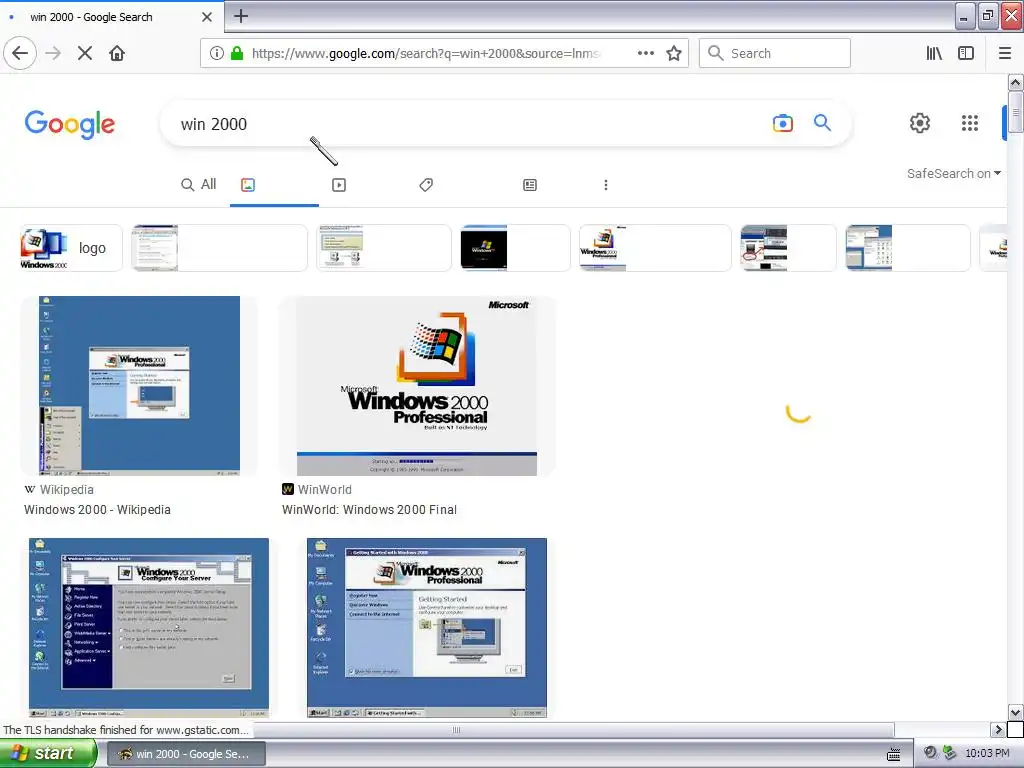Image resolution: width=1024 pixels, height=768 pixels.
Task: Switch to the News tab icon
Action: coord(530,185)
